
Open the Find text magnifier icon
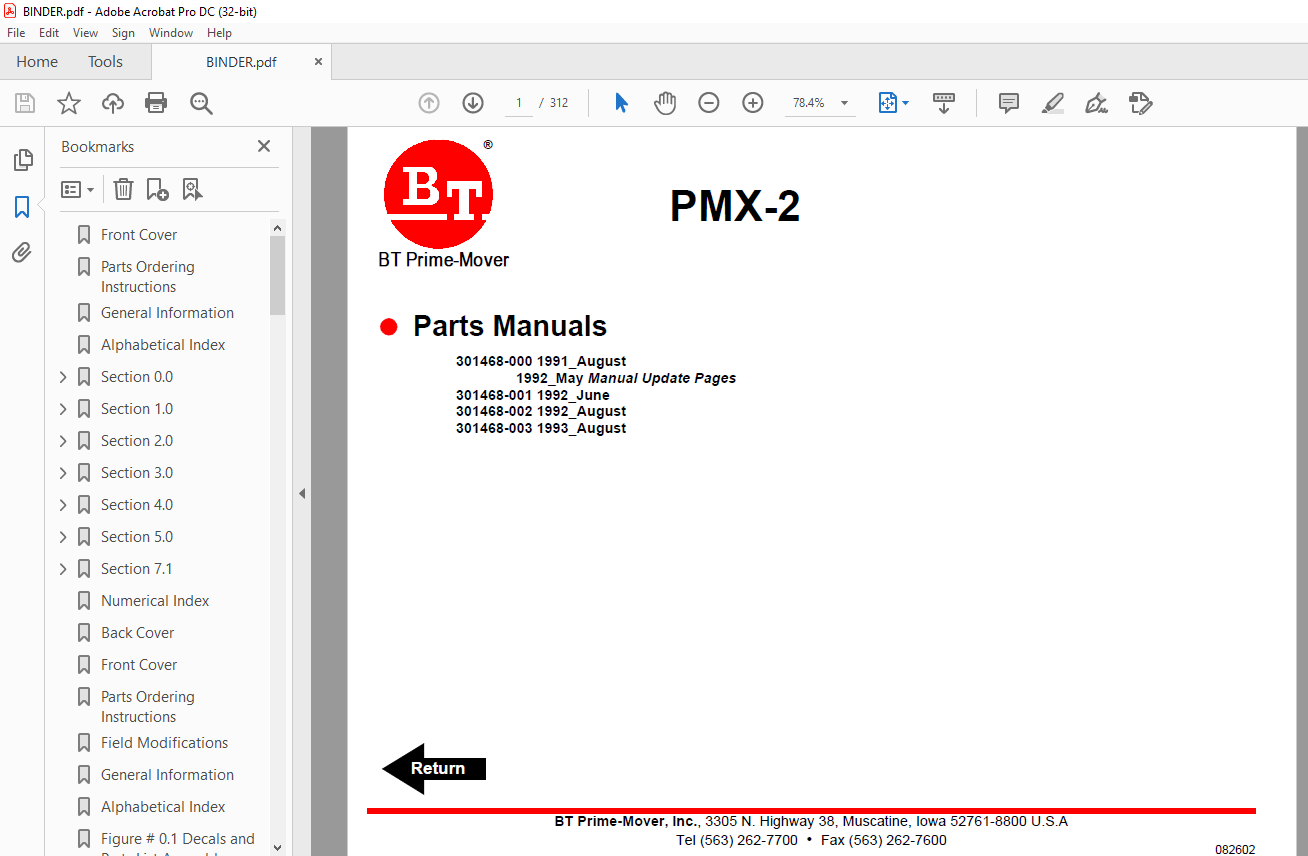201,103
